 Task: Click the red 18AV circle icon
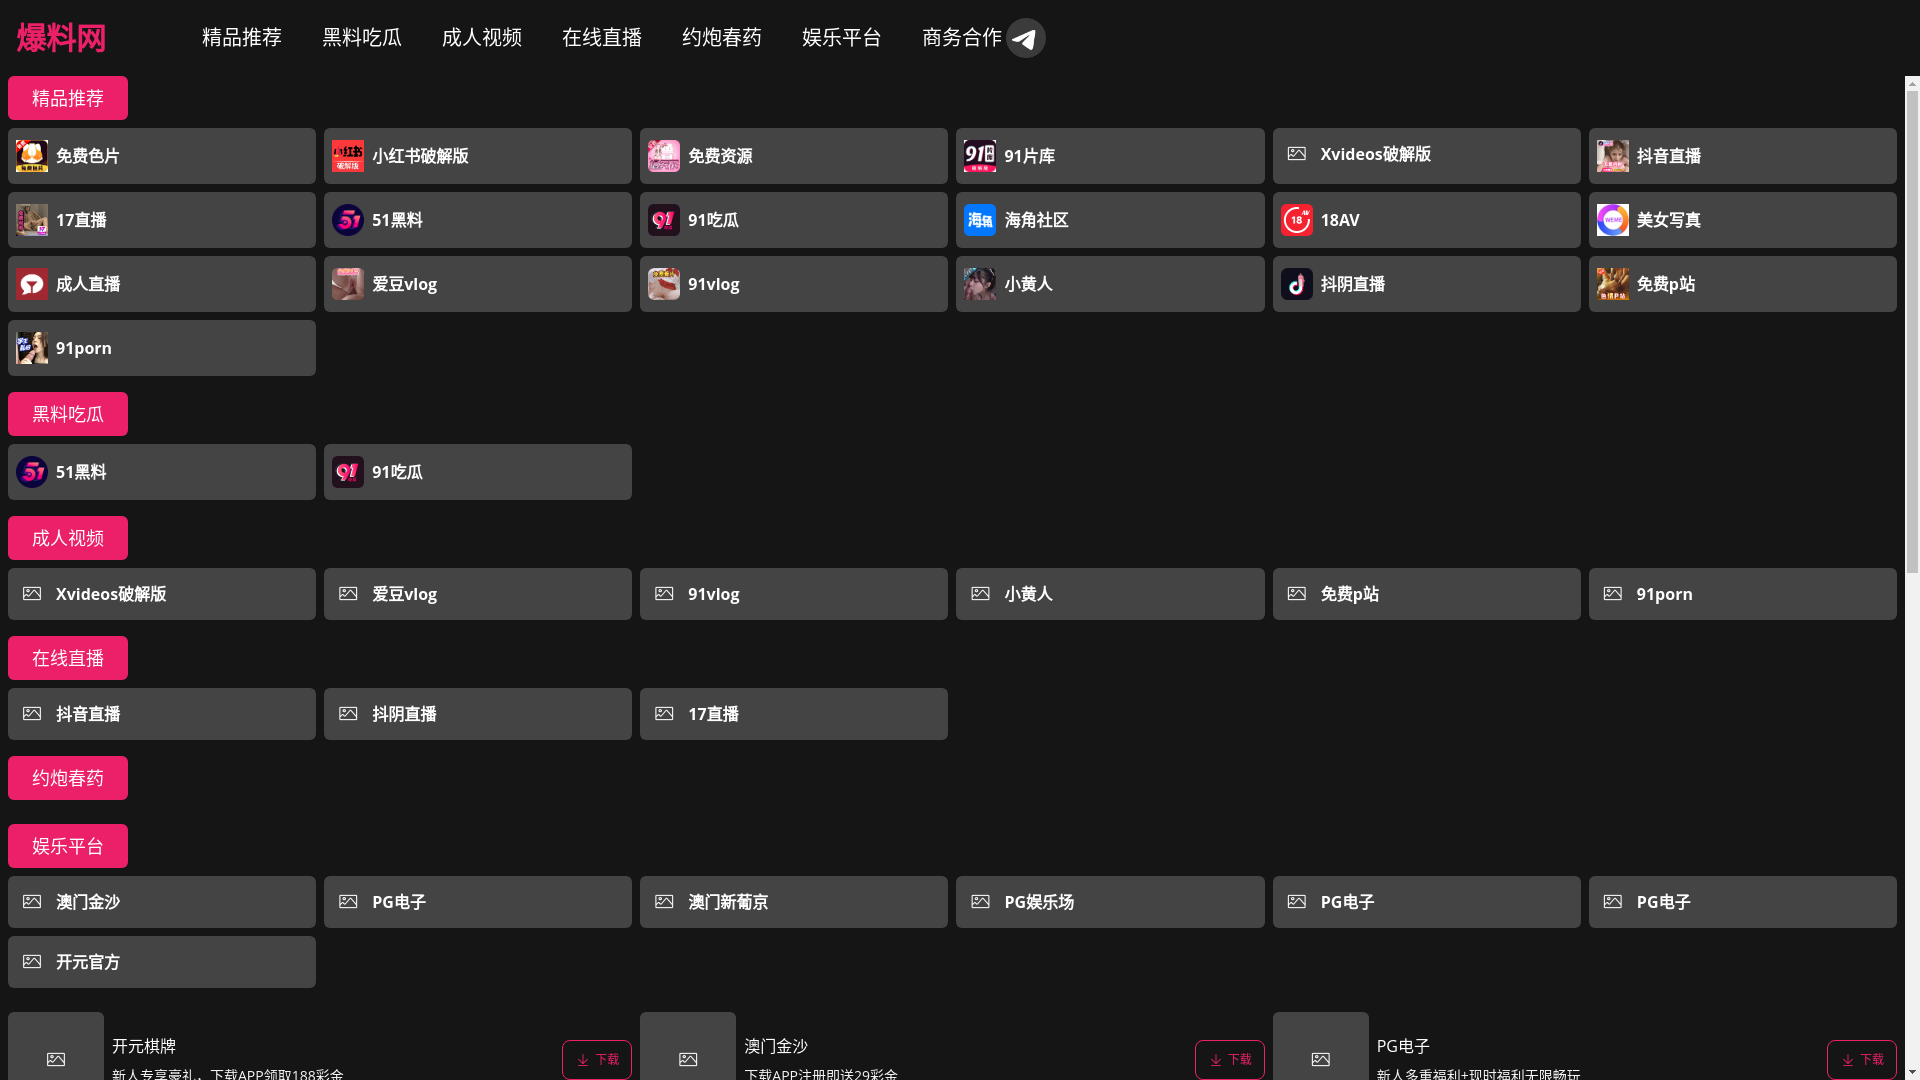pyautogui.click(x=1297, y=220)
